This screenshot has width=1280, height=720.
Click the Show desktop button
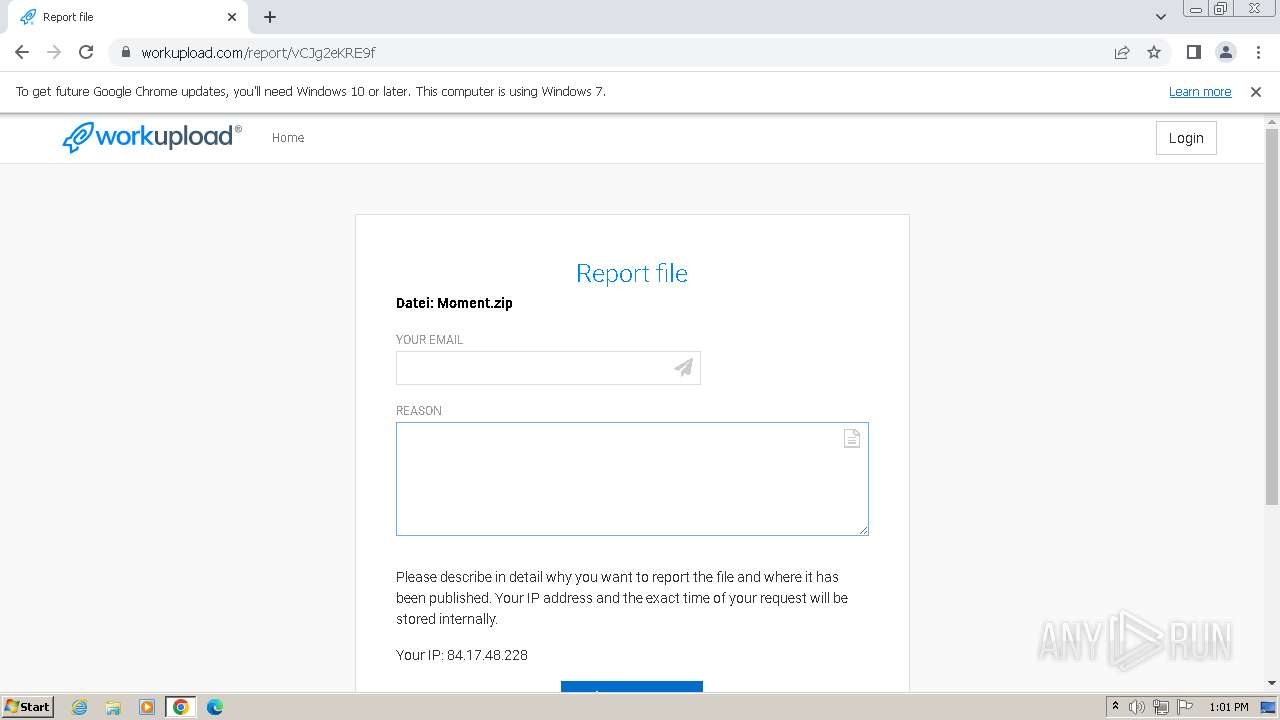[1269, 707]
